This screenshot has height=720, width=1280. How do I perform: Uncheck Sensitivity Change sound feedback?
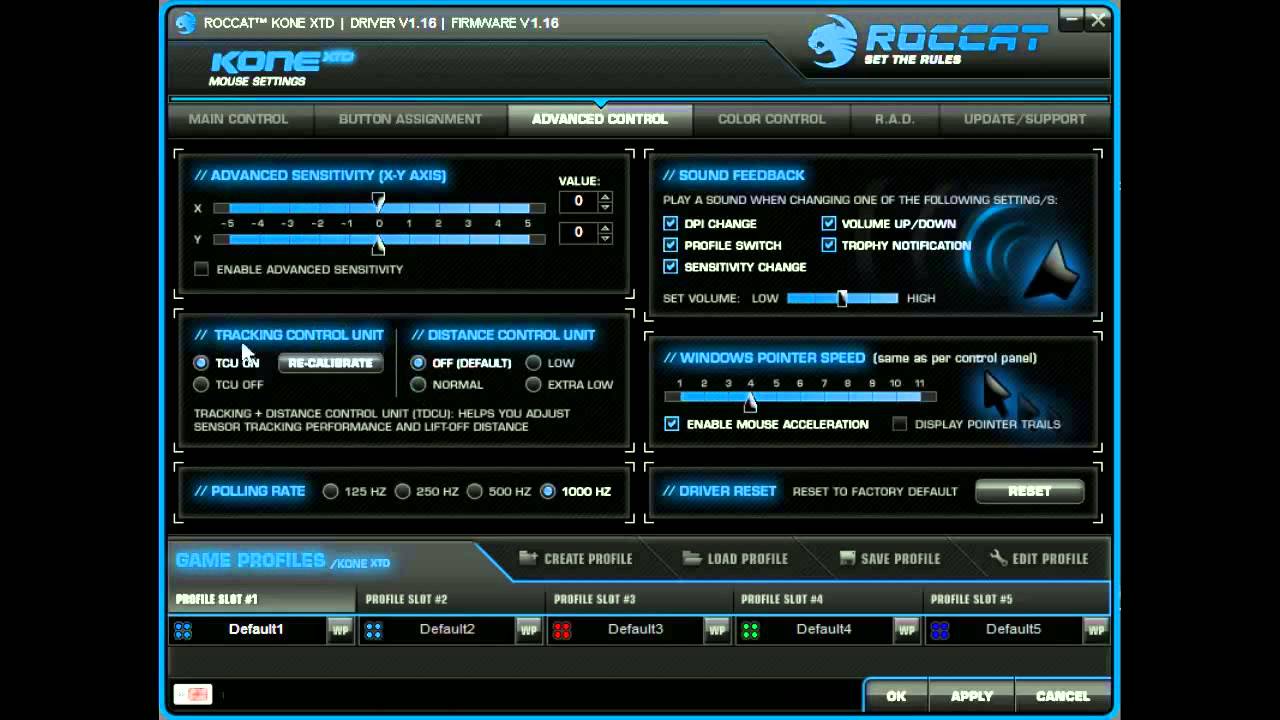(x=671, y=267)
